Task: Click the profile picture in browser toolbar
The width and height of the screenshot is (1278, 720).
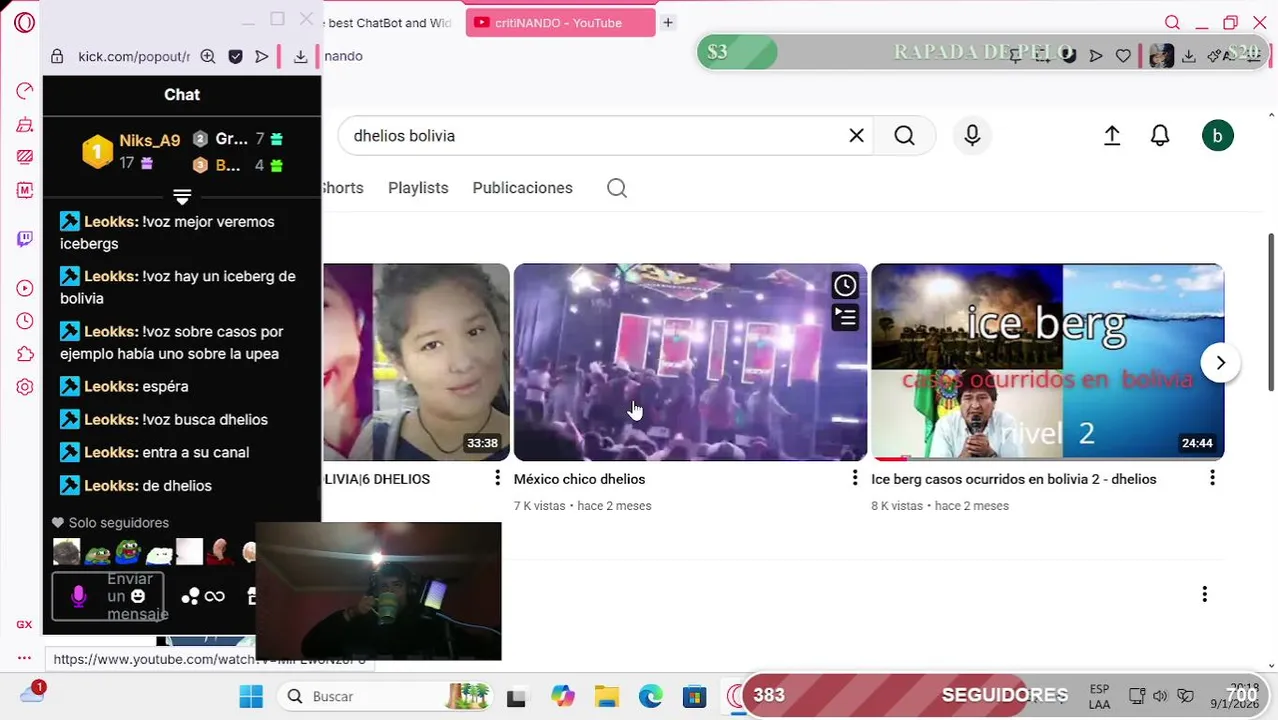Action: 1161,56
